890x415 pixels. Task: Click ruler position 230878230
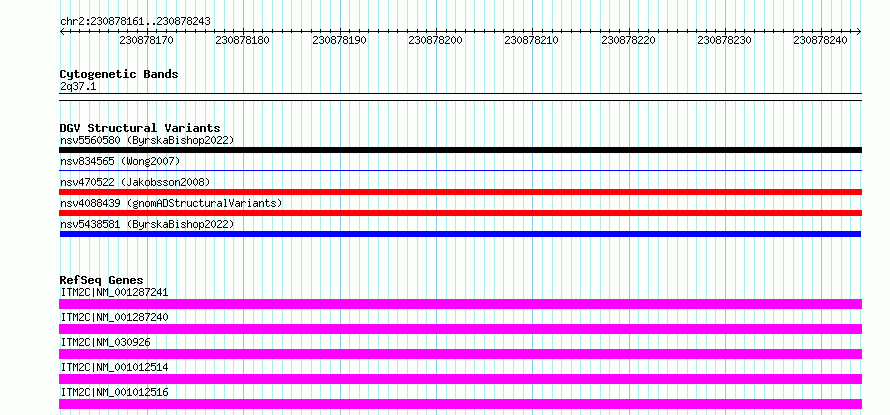[725, 40]
